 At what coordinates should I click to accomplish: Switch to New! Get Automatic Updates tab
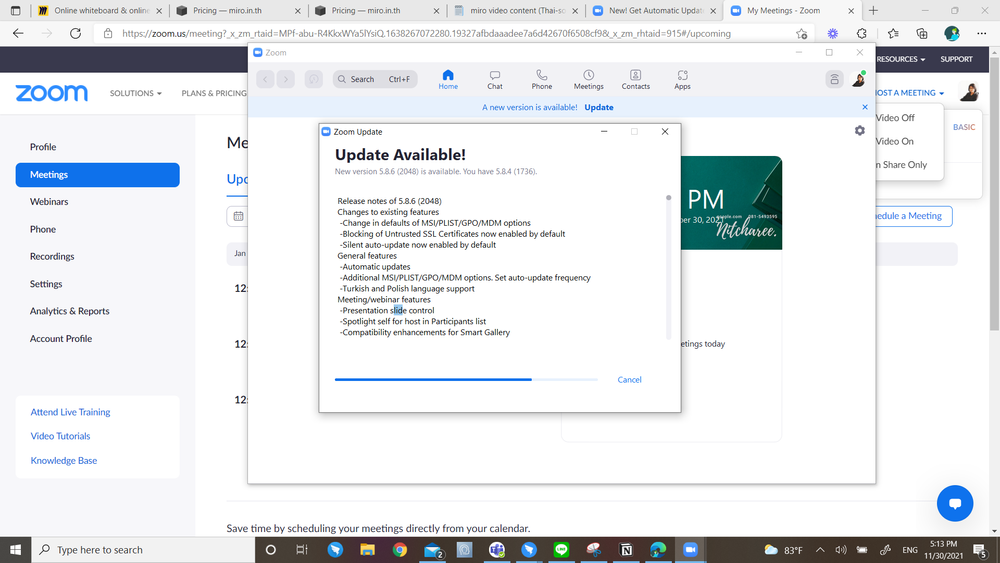[655, 11]
